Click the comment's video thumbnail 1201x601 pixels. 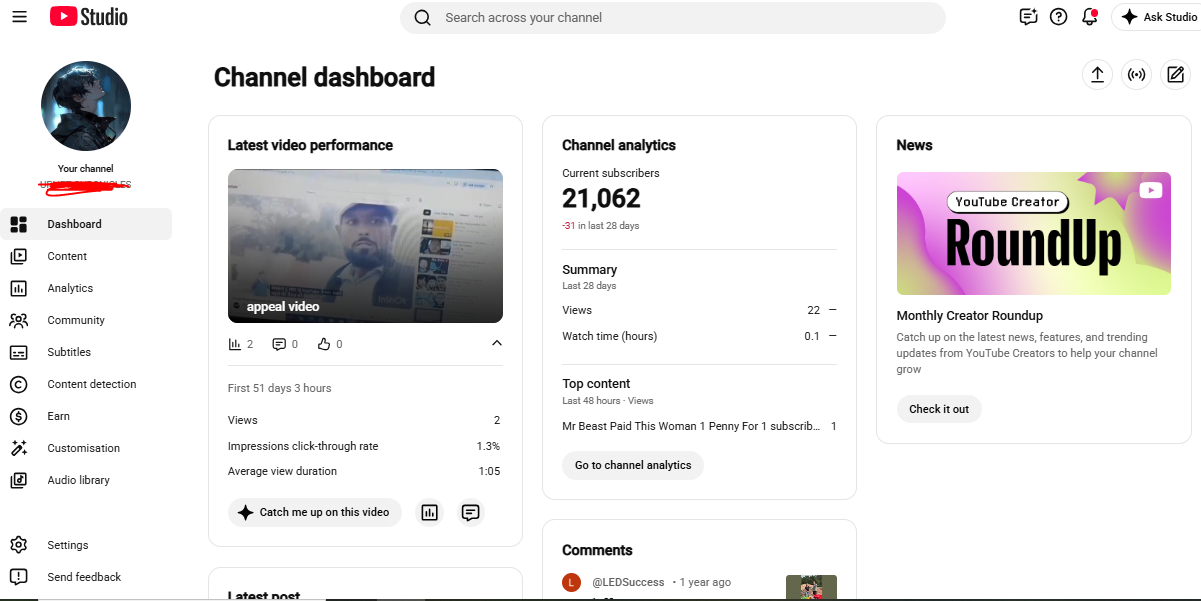pos(811,587)
